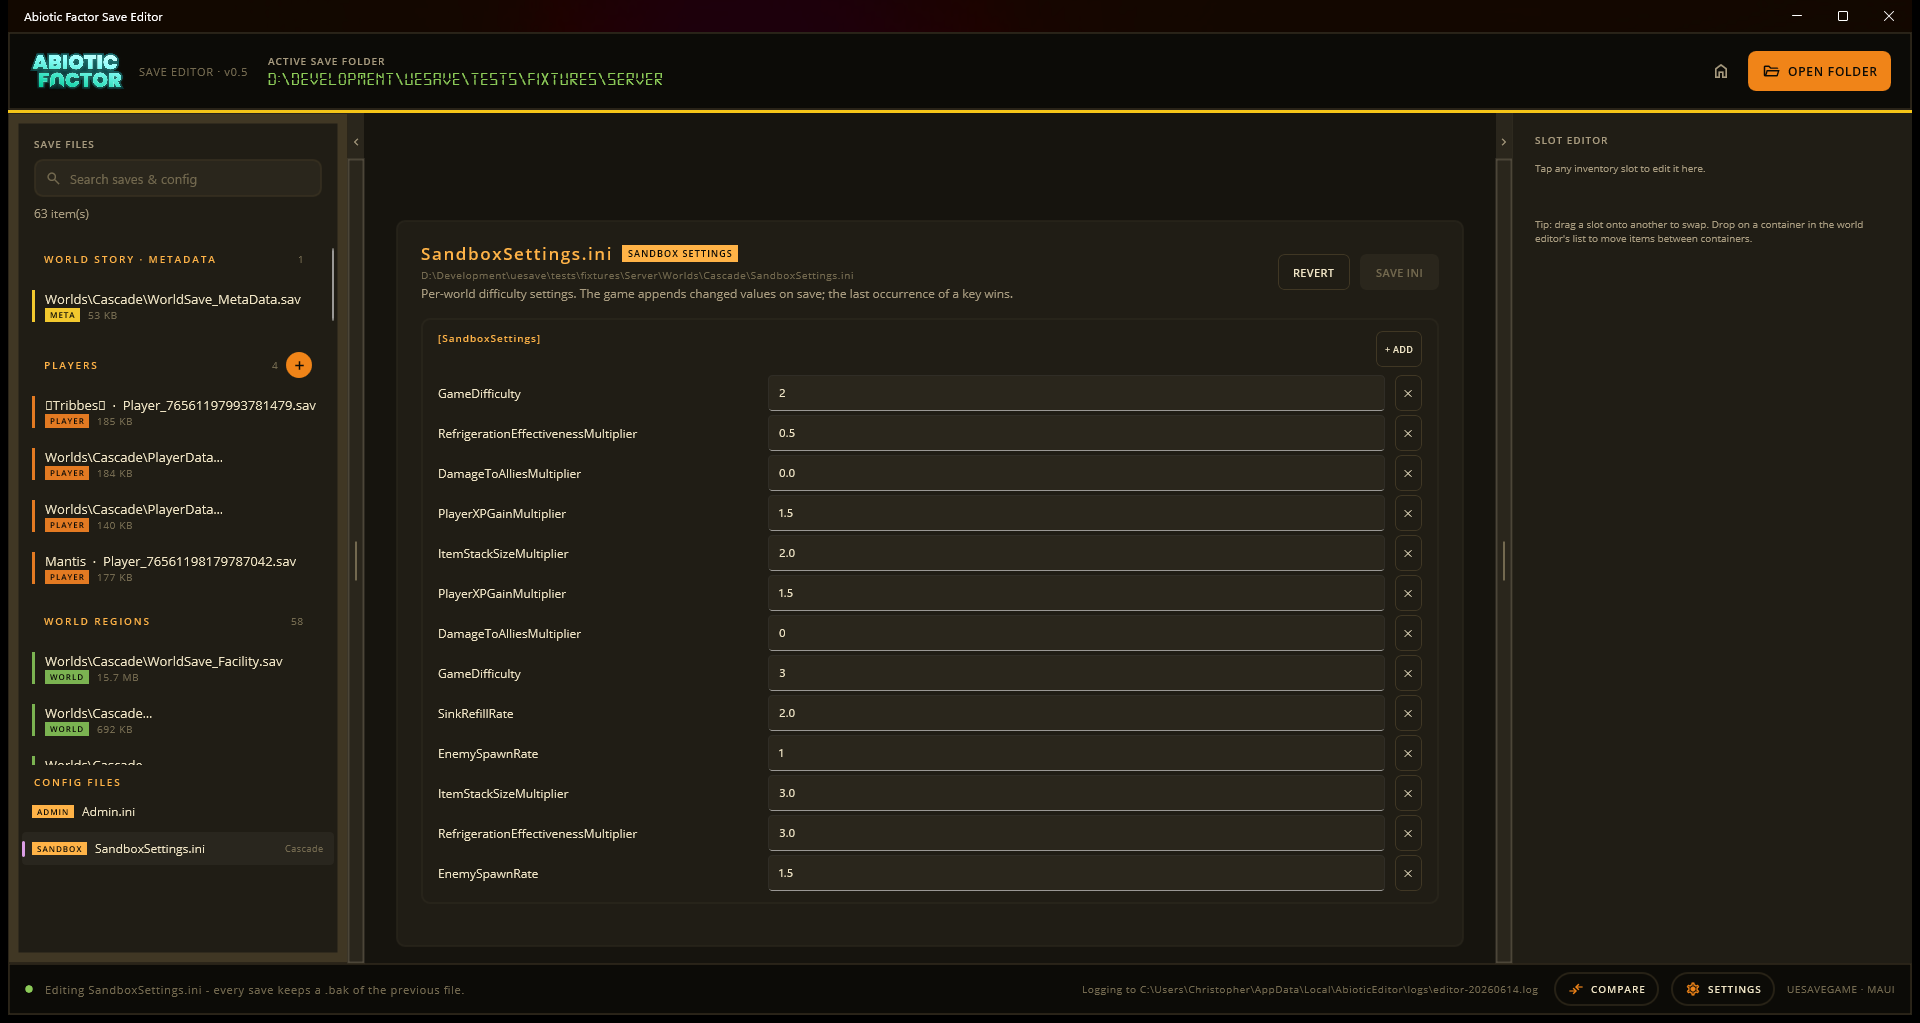
Task: Minimize the Save Editor window
Action: point(1796,16)
